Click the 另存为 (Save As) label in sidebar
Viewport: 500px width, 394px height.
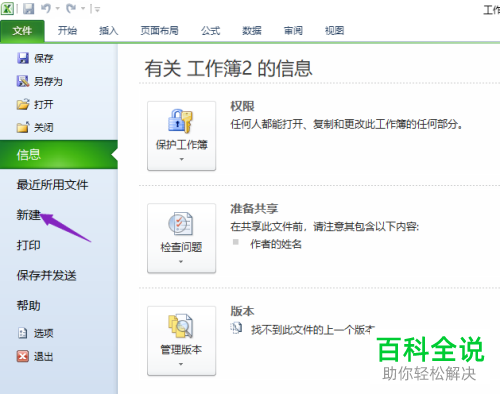(48, 82)
